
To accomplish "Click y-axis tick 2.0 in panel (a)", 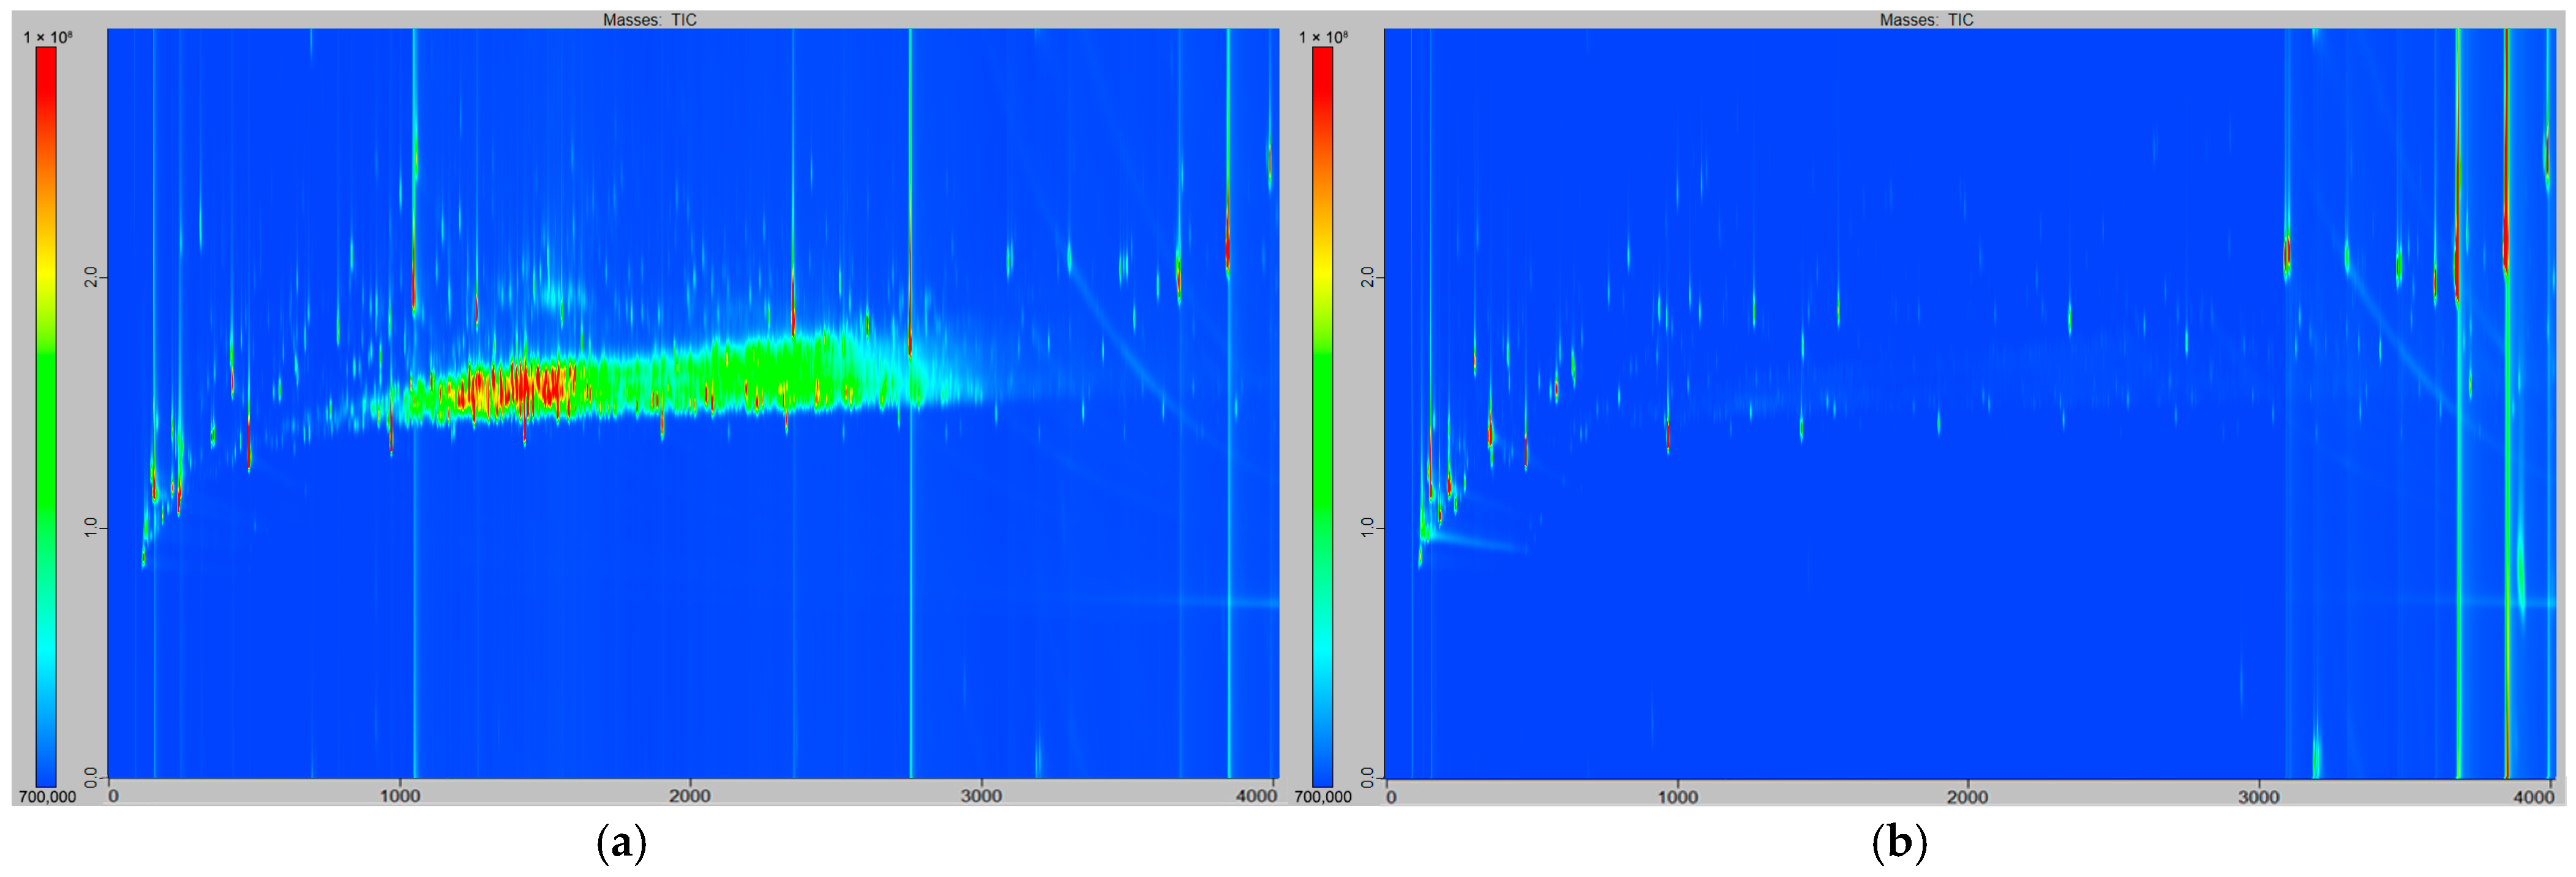I will pos(91,277).
